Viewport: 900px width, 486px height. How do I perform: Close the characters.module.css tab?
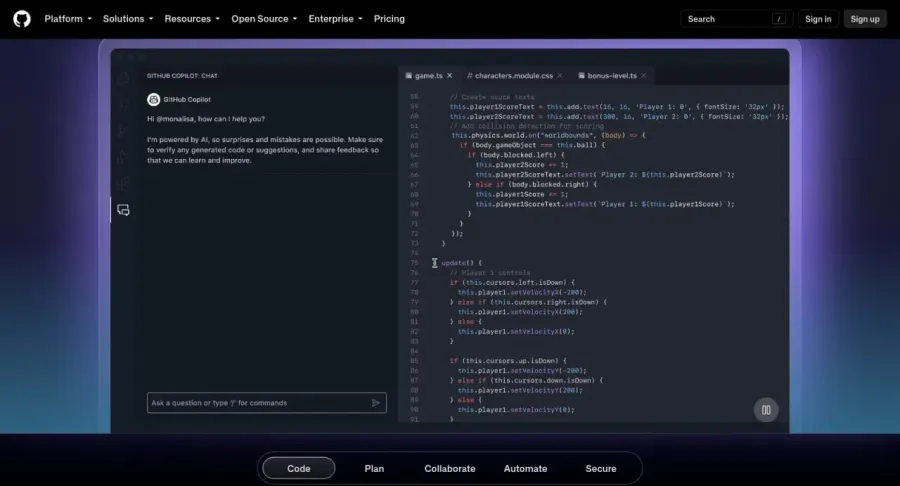(560, 76)
